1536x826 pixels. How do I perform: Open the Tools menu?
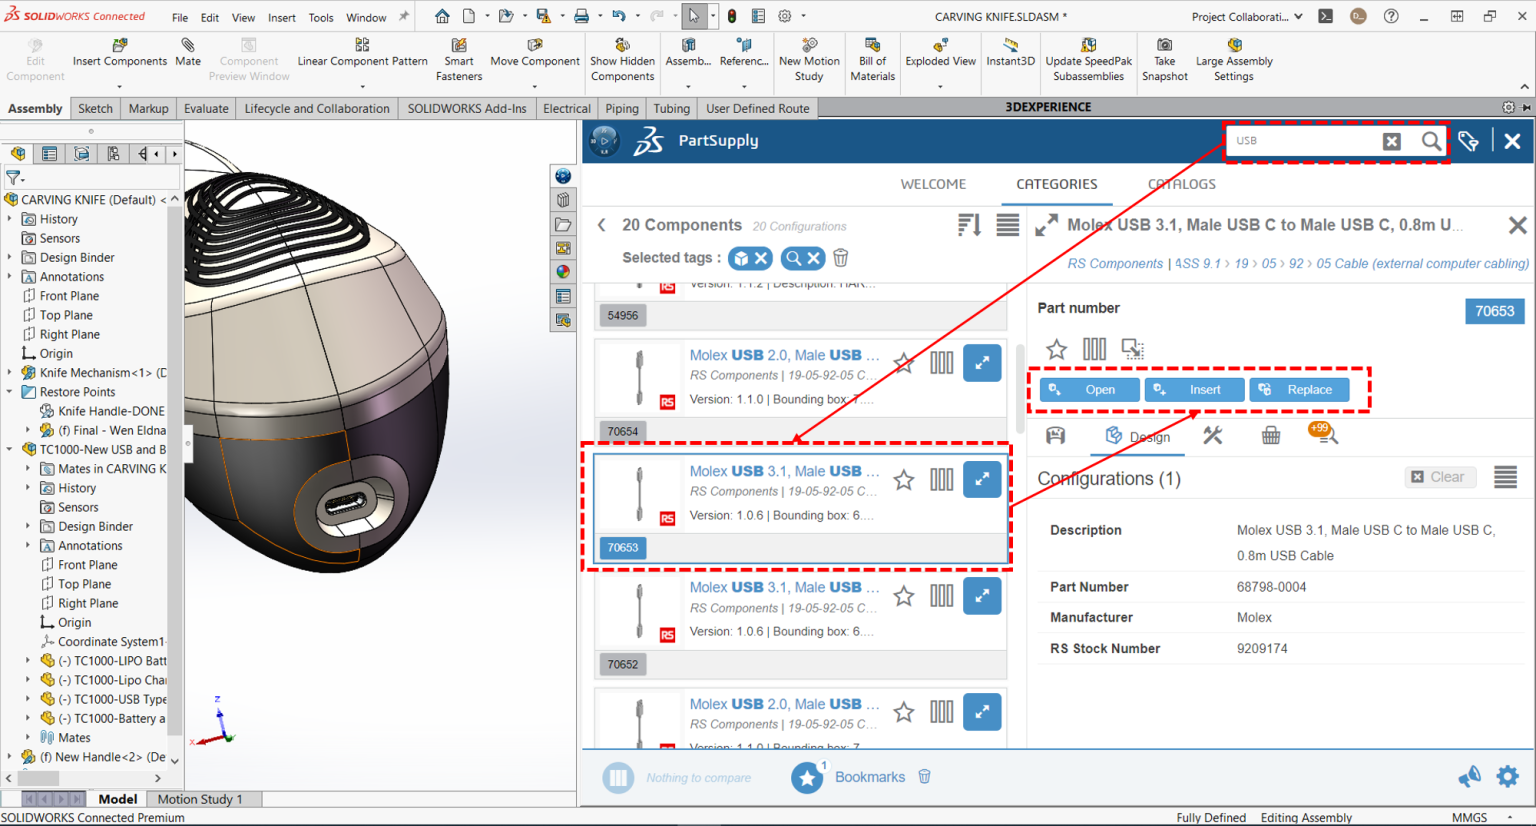[x=320, y=16]
